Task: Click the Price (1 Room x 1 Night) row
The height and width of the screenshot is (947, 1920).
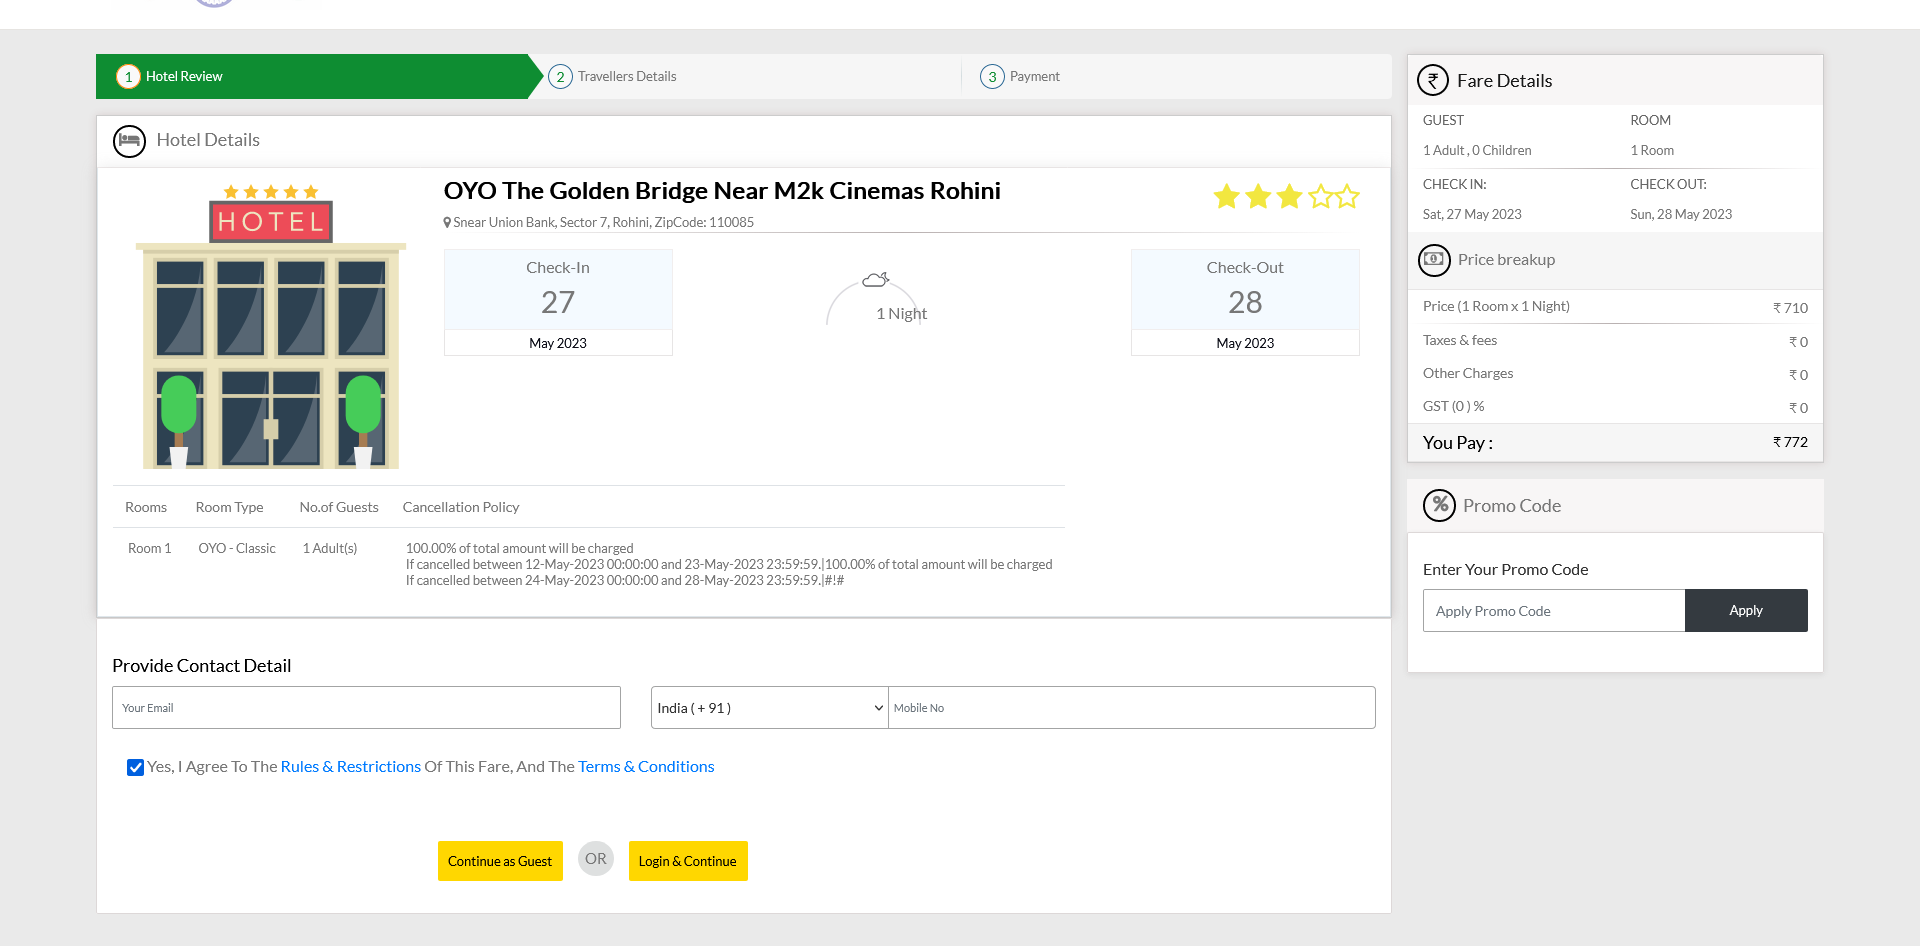Action: tap(1615, 307)
